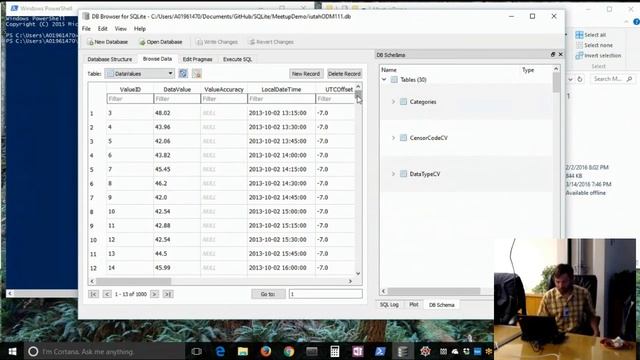This screenshot has width=640, height=360.
Task: Switch to the Database Structure tab
Action: click(x=110, y=59)
